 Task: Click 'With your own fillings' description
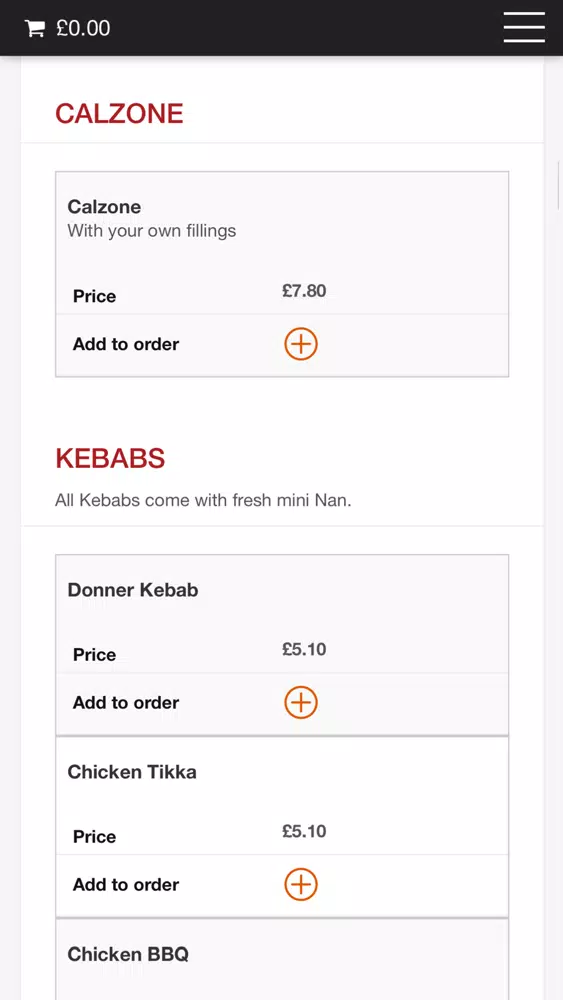[x=152, y=230]
